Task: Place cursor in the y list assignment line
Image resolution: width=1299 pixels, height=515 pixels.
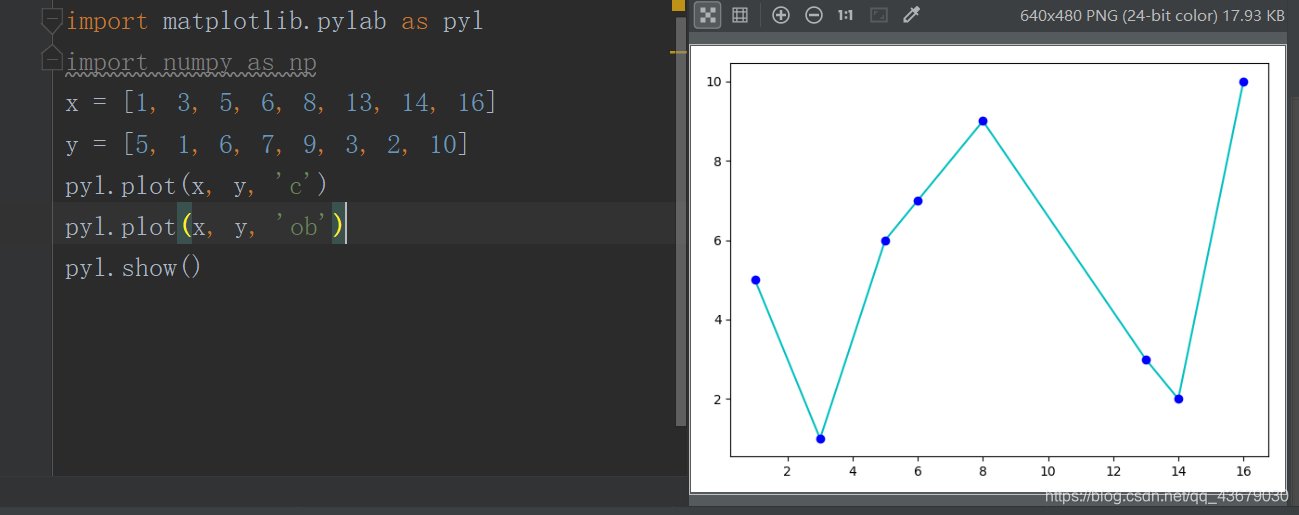Action: click(267, 144)
